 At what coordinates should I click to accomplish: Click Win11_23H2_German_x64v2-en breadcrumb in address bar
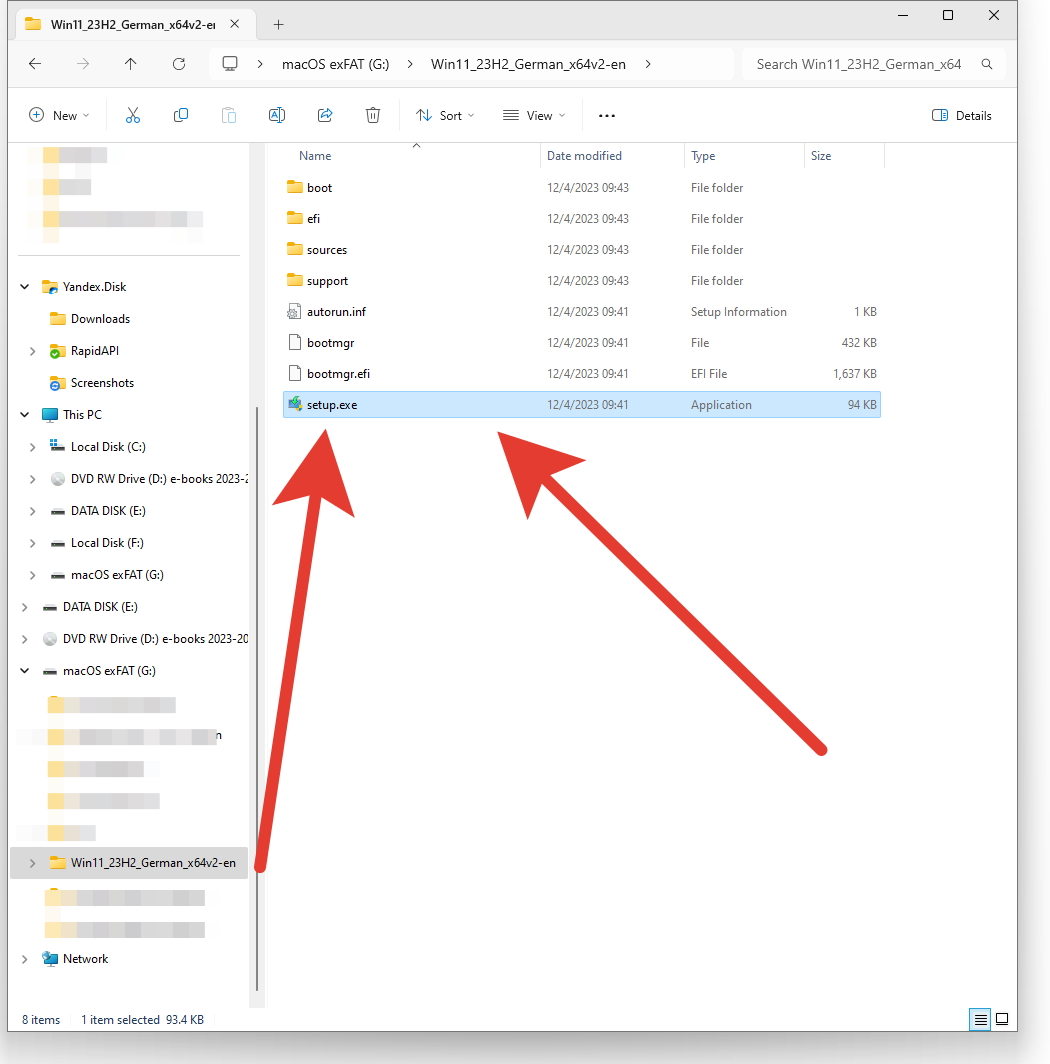pyautogui.click(x=528, y=64)
